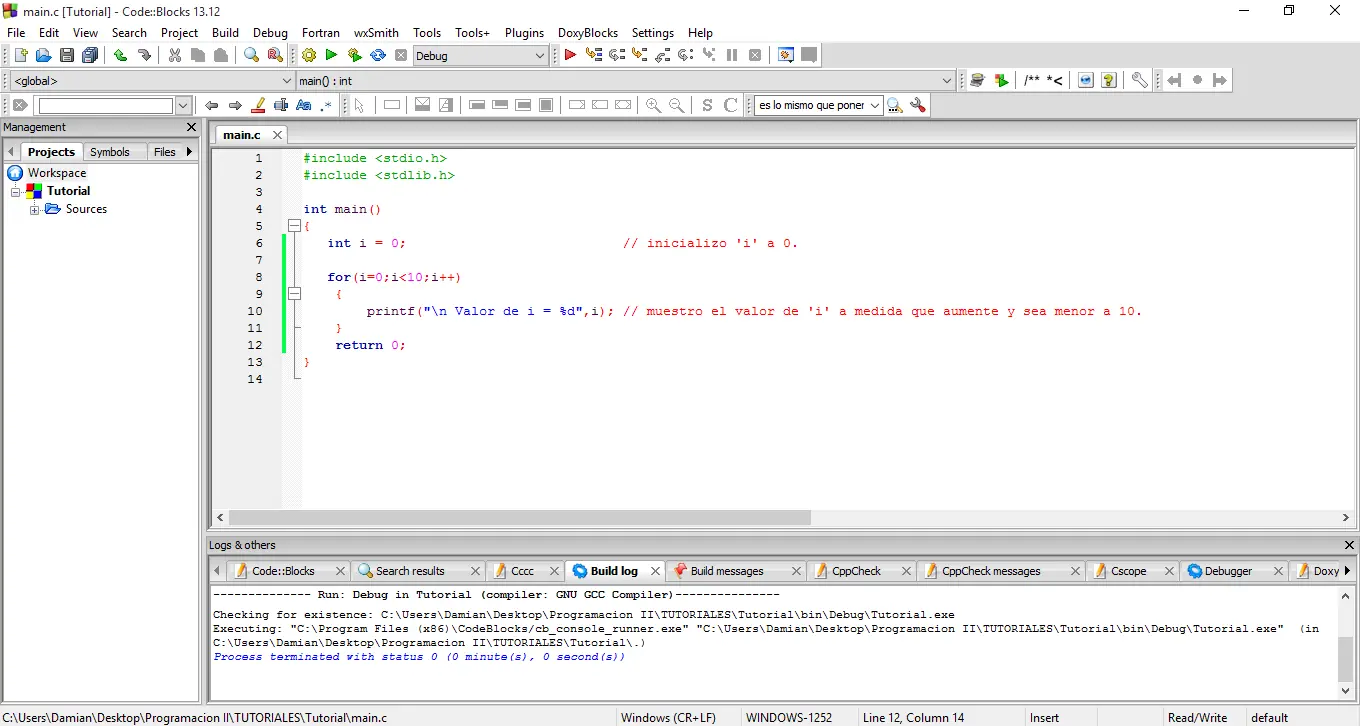
Task: Start debugging with the red play icon
Action: [x=570, y=56]
